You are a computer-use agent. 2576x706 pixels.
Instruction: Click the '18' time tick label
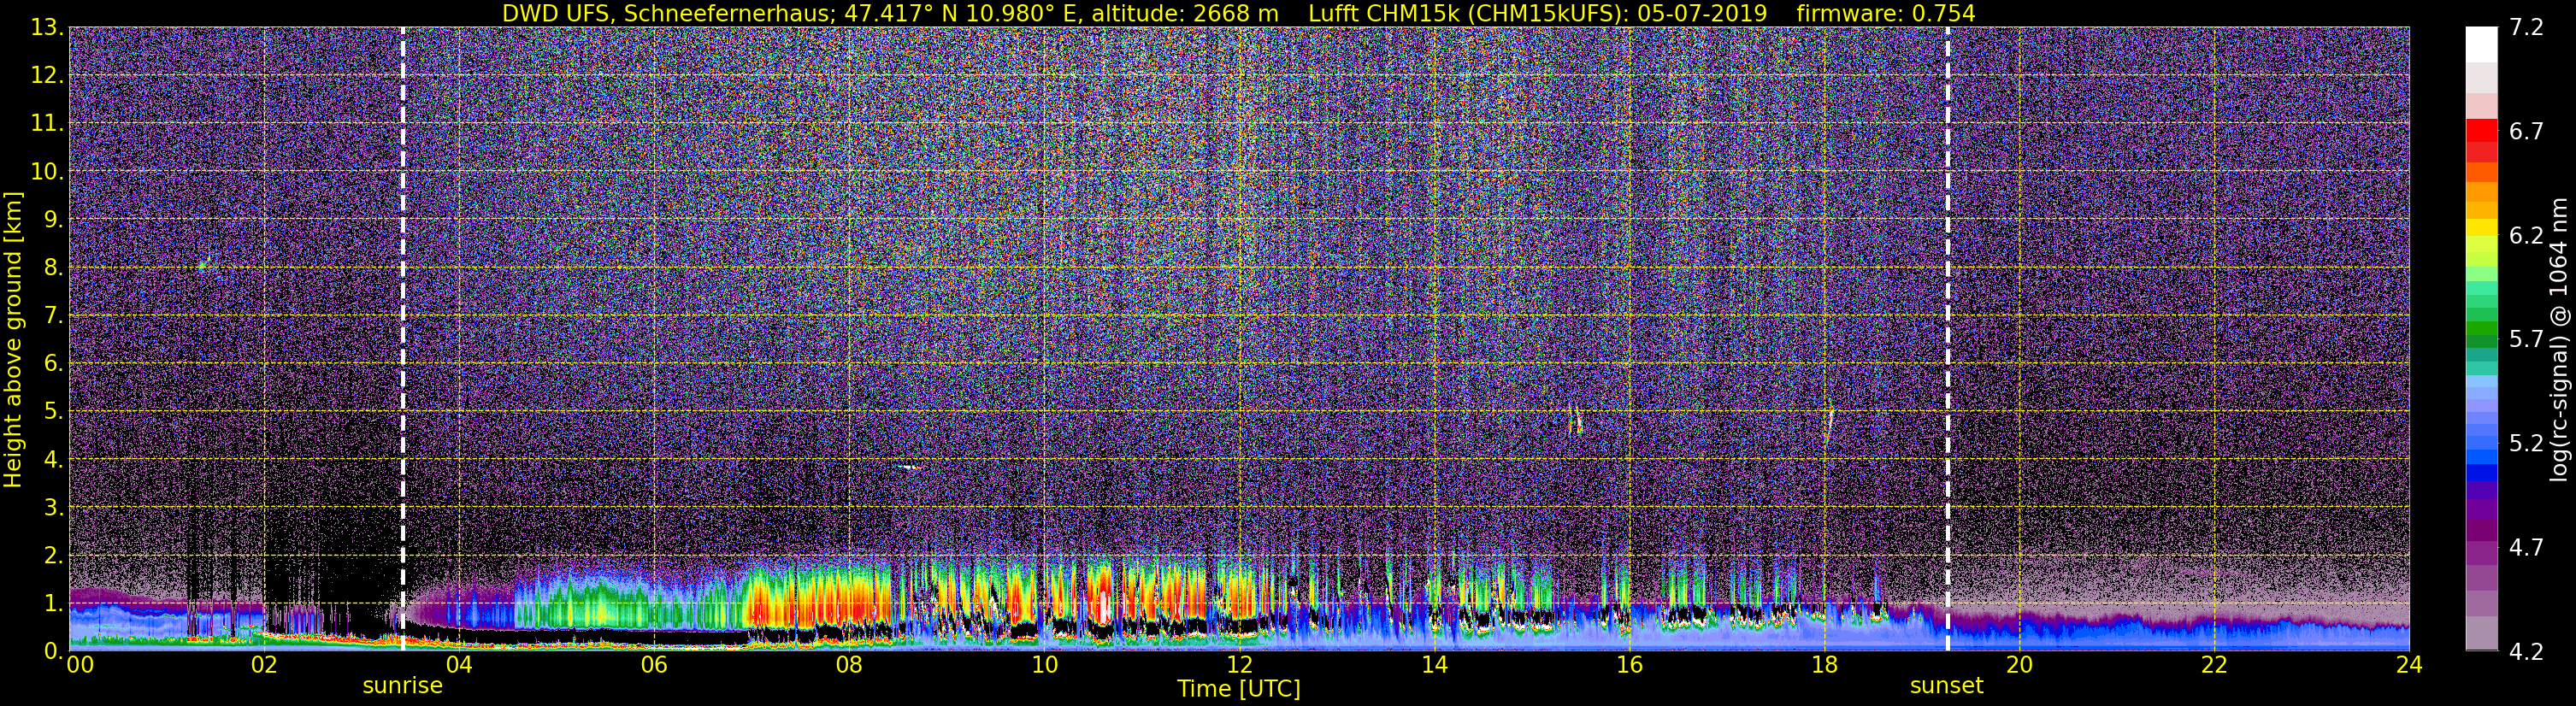[1824, 666]
